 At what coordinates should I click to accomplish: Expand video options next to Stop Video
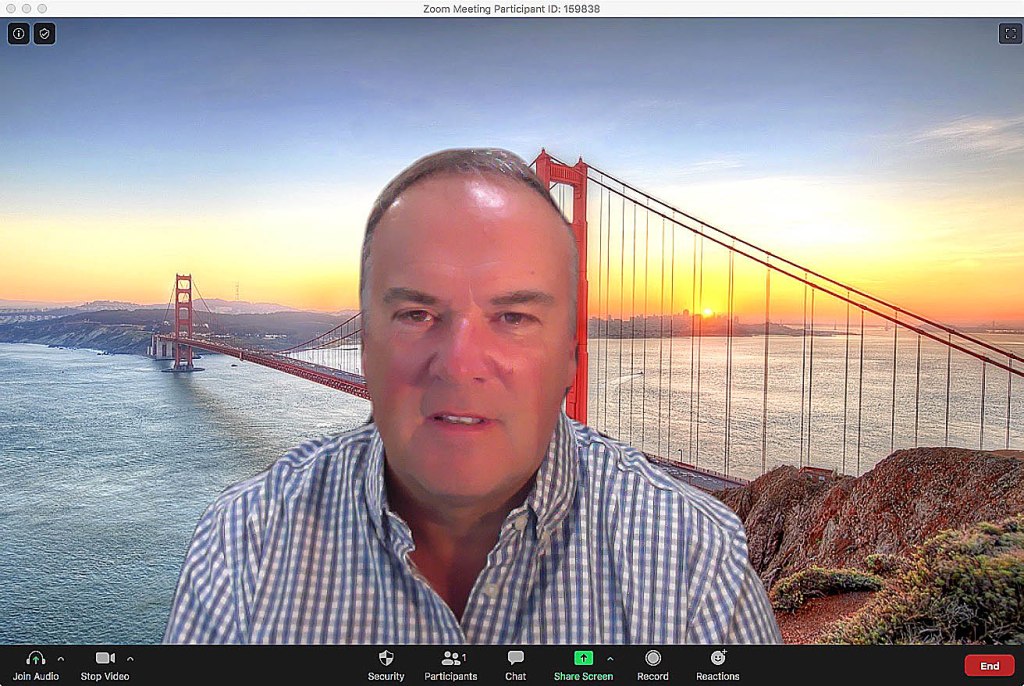click(130, 659)
